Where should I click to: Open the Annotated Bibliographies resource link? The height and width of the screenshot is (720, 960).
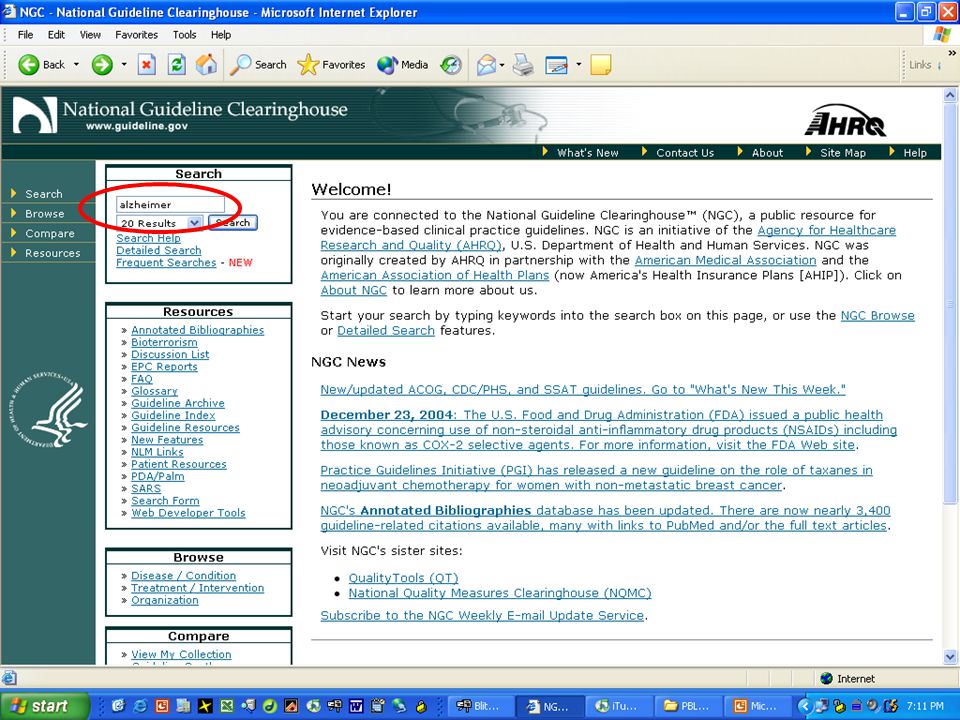click(x=197, y=330)
